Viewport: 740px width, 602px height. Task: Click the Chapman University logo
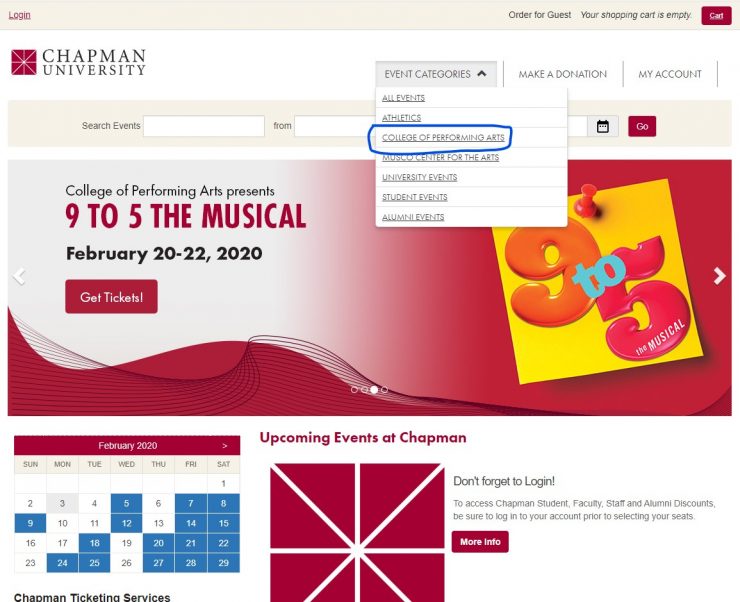click(78, 62)
